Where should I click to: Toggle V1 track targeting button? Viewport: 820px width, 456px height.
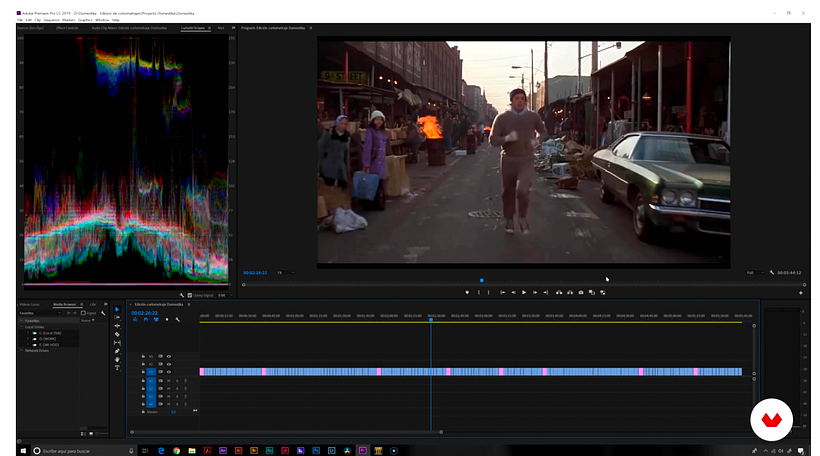click(151, 372)
